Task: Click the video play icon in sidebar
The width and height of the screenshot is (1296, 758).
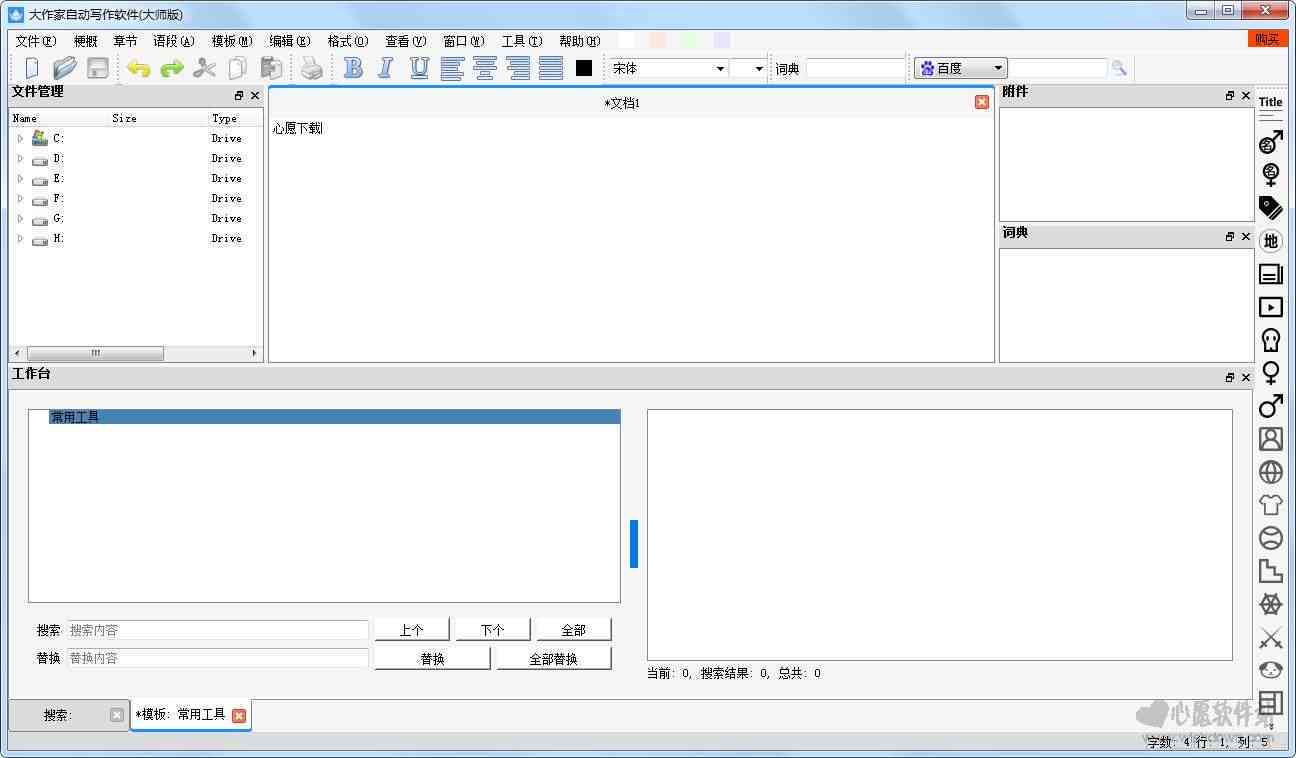Action: click(1270, 307)
